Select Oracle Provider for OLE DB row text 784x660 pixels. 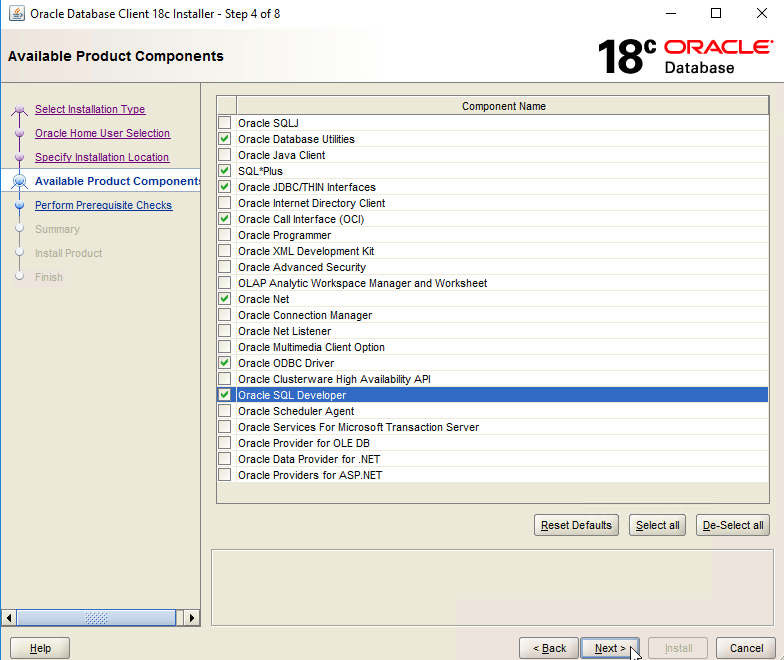coord(304,443)
